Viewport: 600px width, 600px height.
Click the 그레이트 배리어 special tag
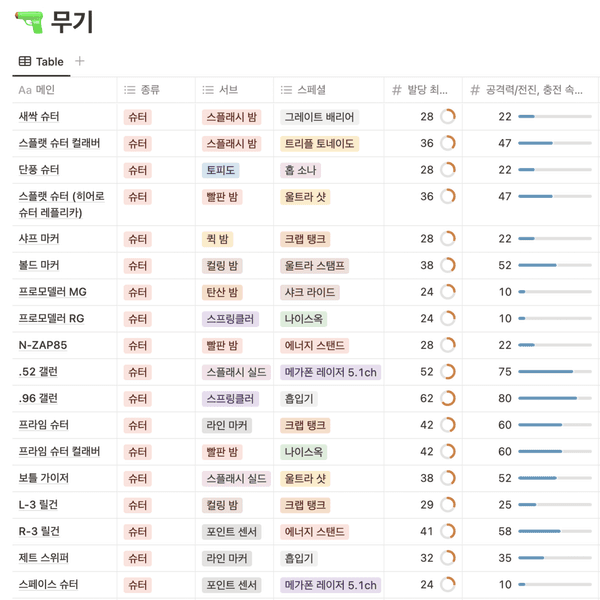[x=319, y=117]
